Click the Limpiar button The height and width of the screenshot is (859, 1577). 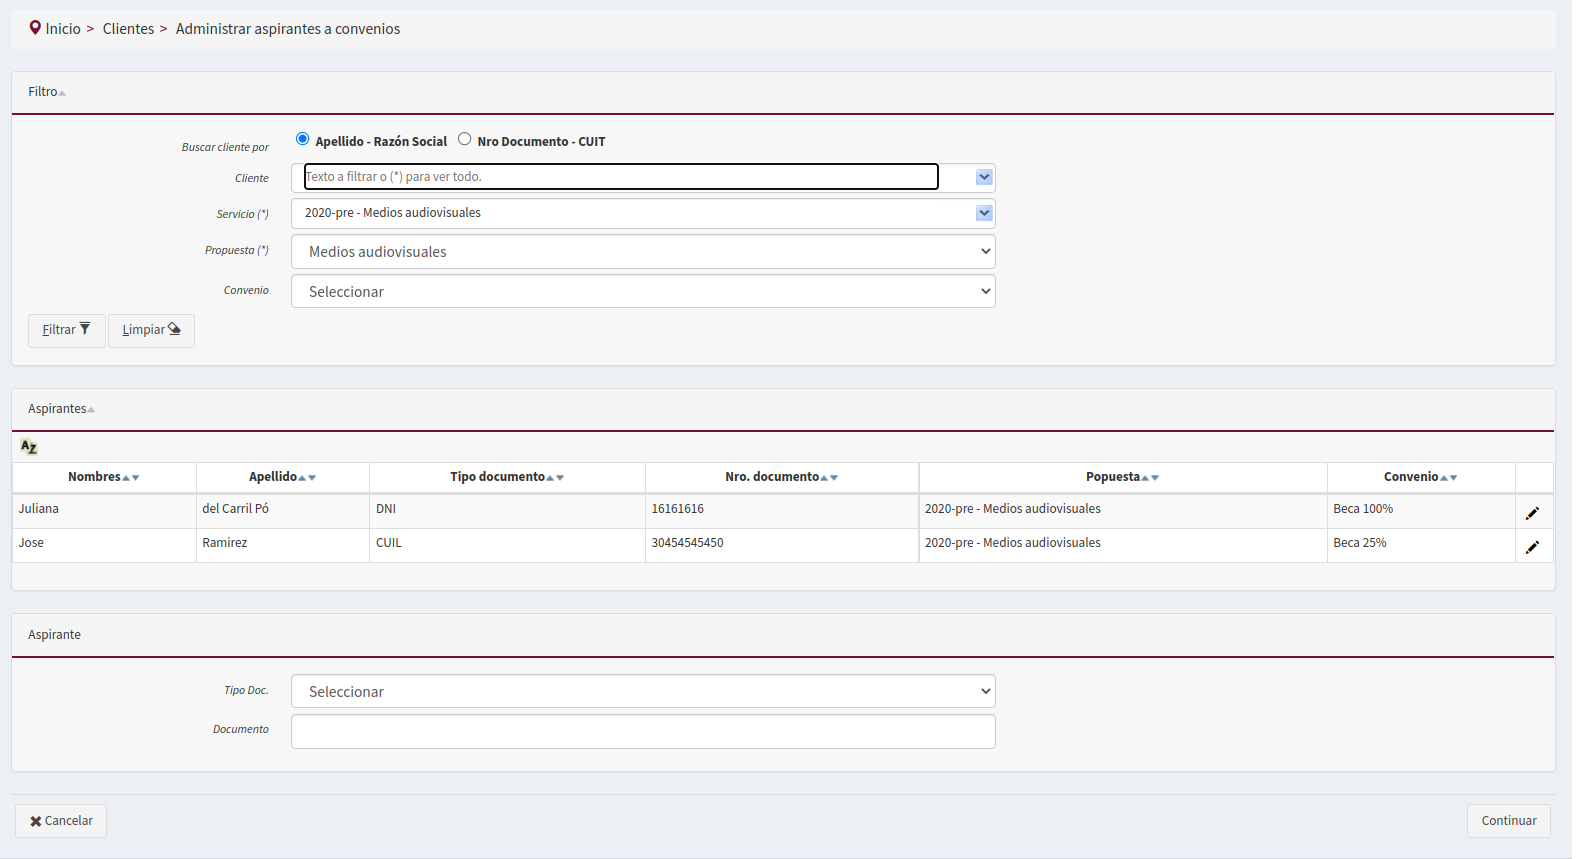coord(151,330)
